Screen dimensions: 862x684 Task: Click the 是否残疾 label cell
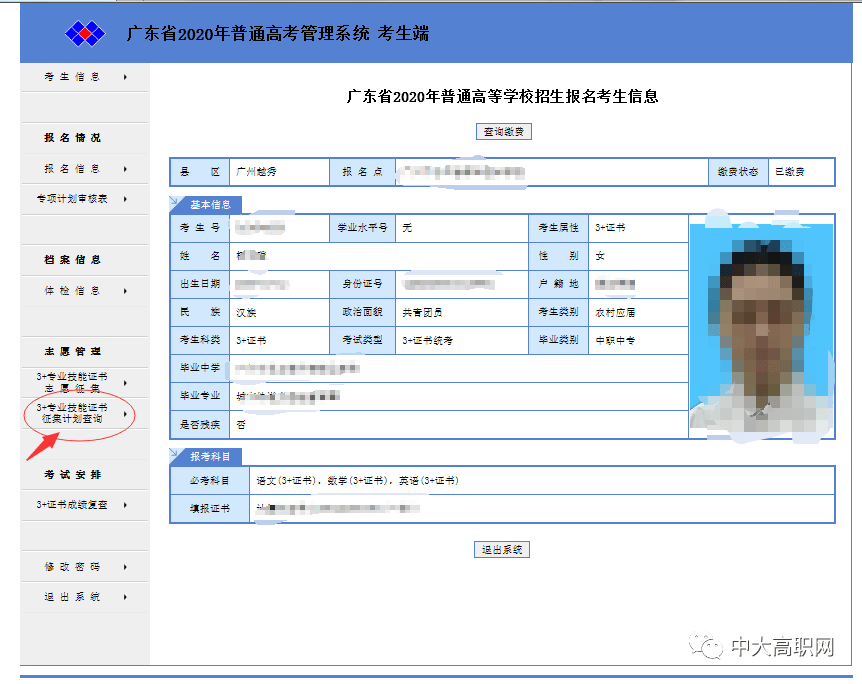pos(200,424)
